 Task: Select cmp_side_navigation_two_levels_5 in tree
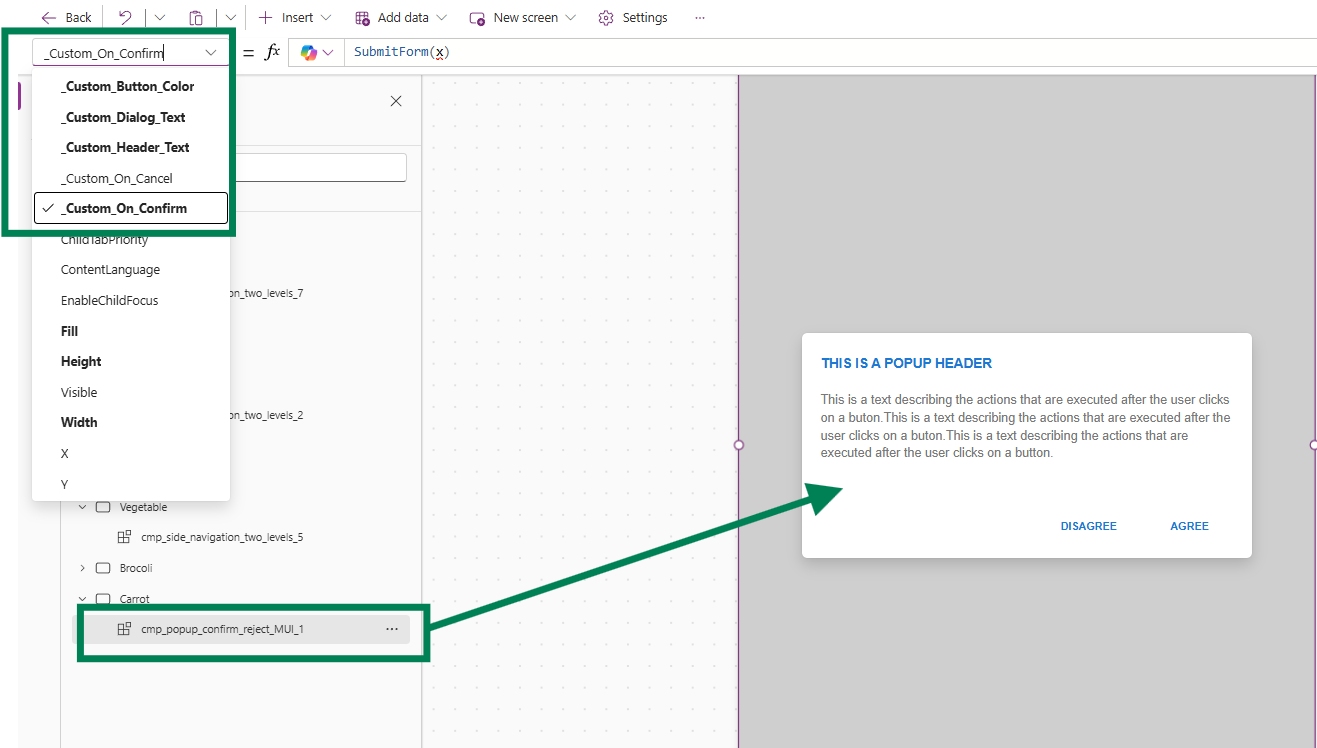point(221,537)
